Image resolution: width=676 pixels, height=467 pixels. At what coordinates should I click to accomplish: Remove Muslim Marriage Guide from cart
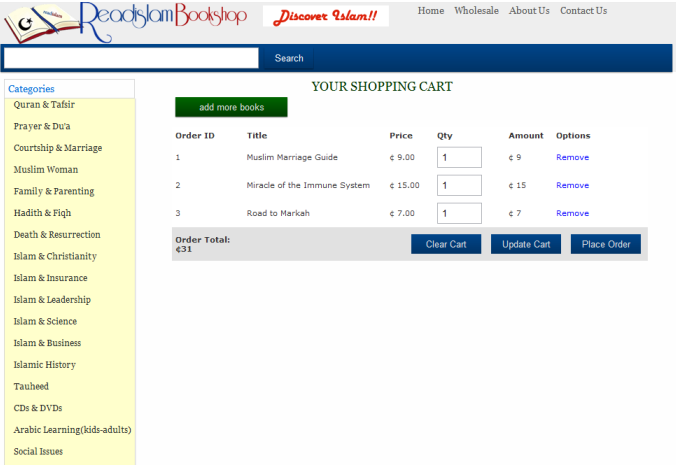[572, 157]
